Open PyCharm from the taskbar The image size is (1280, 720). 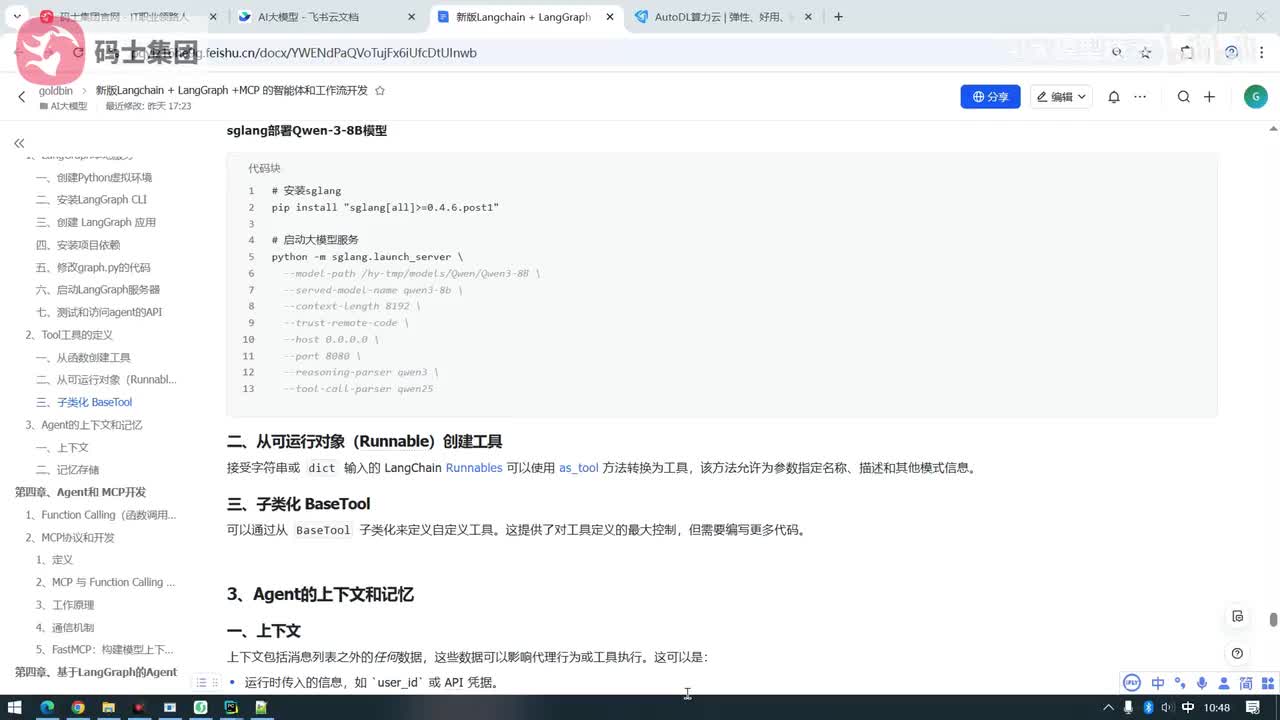coord(231,708)
